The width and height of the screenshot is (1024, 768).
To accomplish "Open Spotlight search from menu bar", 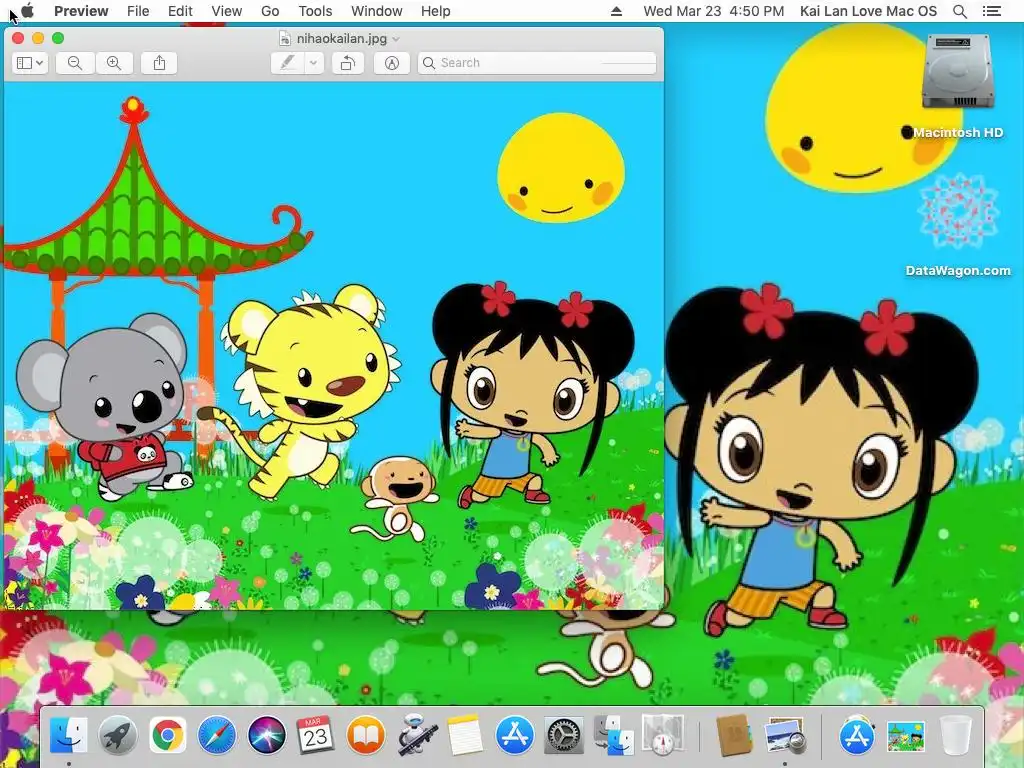I will tap(960, 11).
